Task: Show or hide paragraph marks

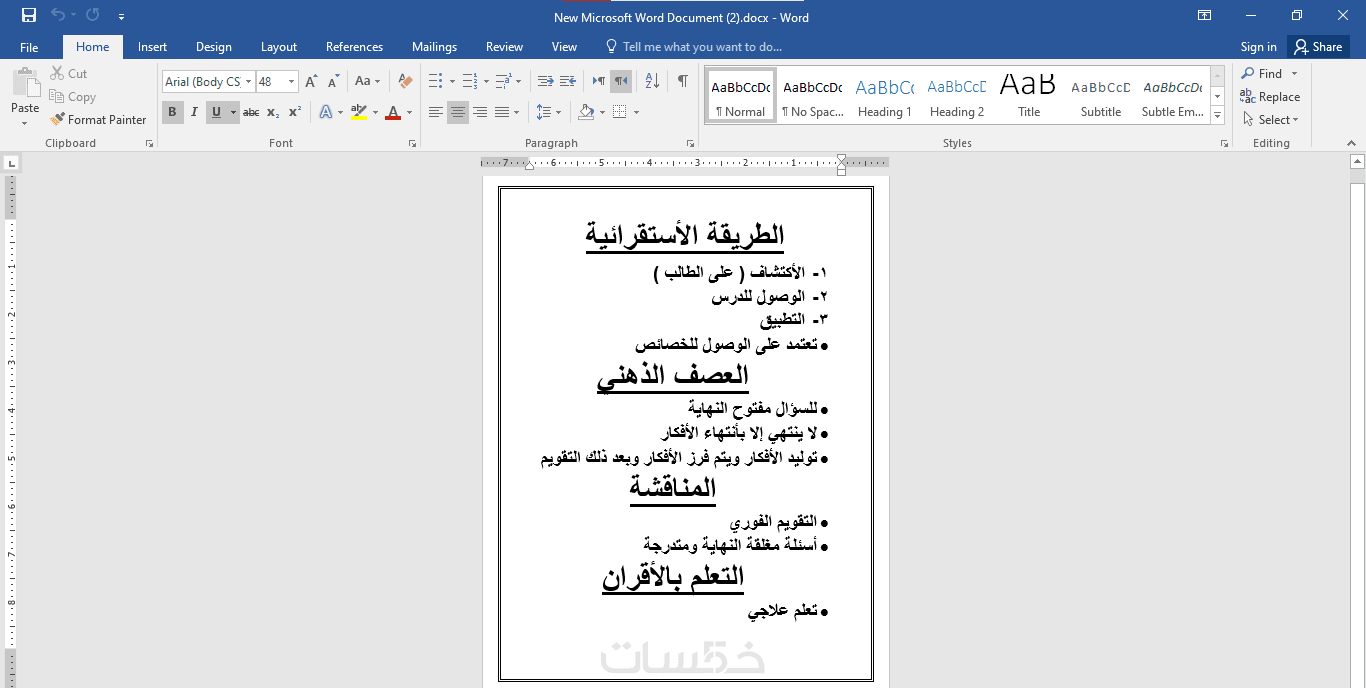Action: (682, 81)
